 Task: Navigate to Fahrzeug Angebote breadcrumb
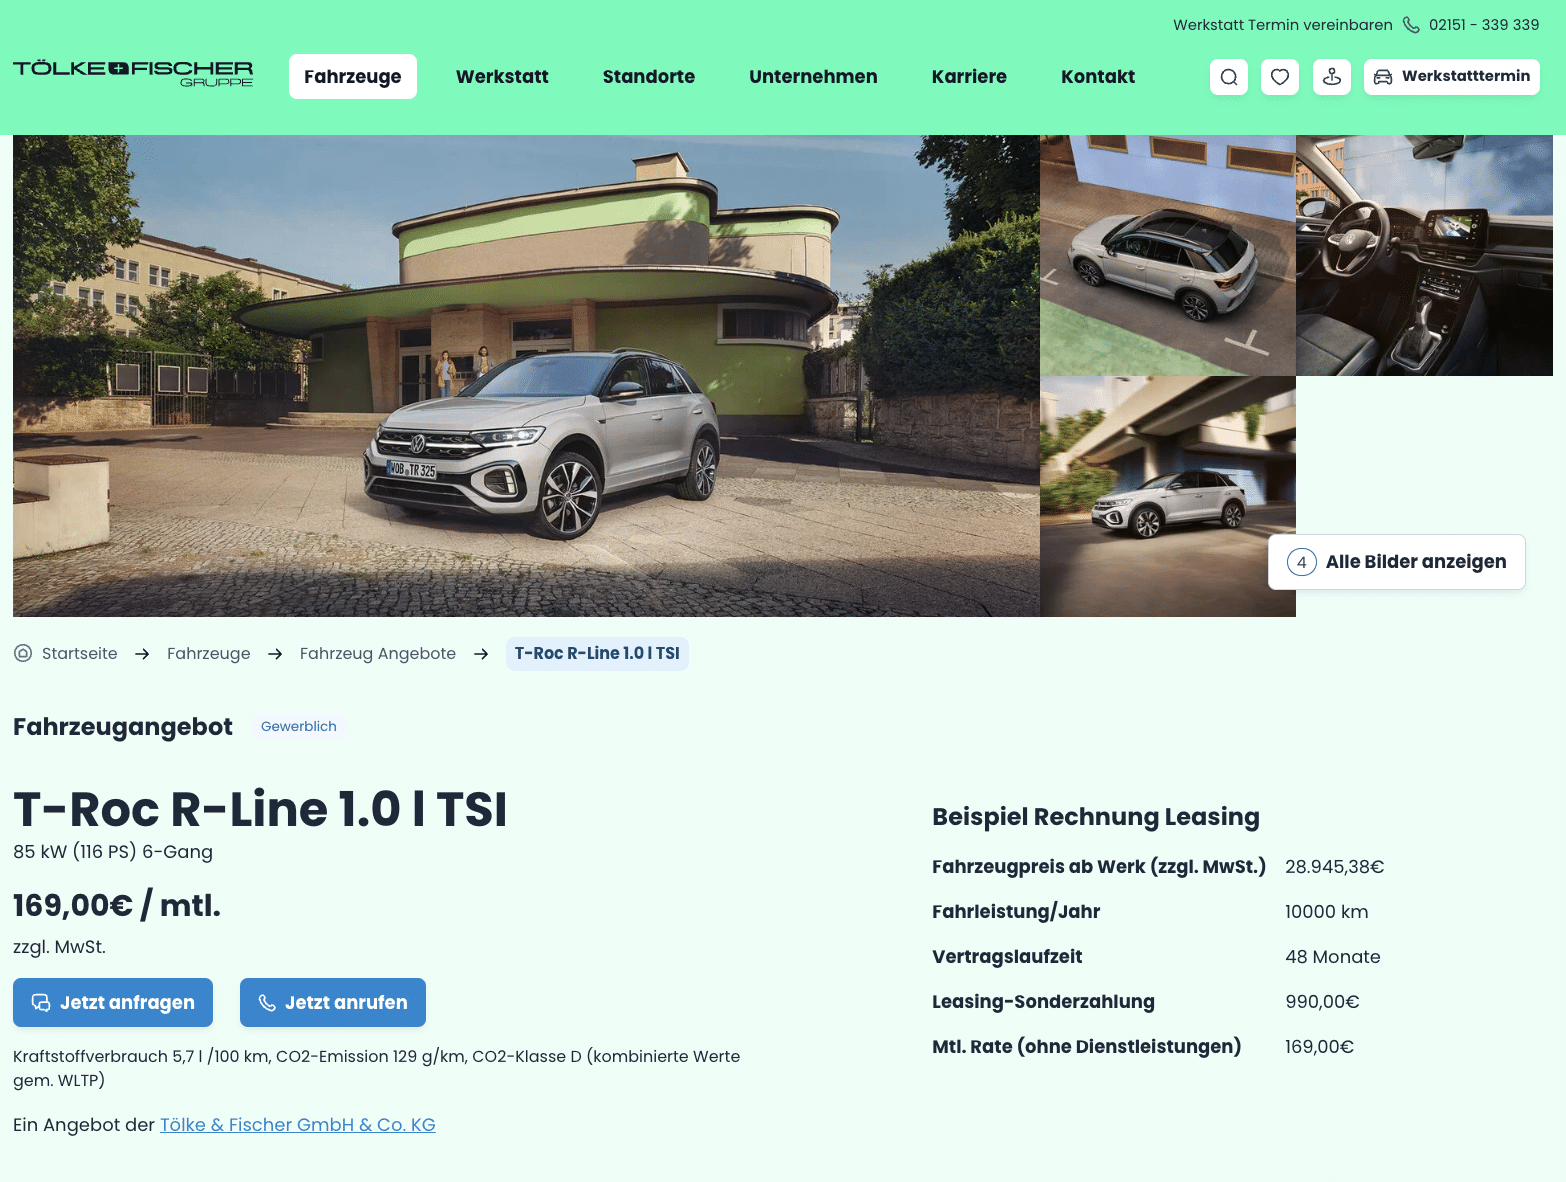click(x=378, y=653)
